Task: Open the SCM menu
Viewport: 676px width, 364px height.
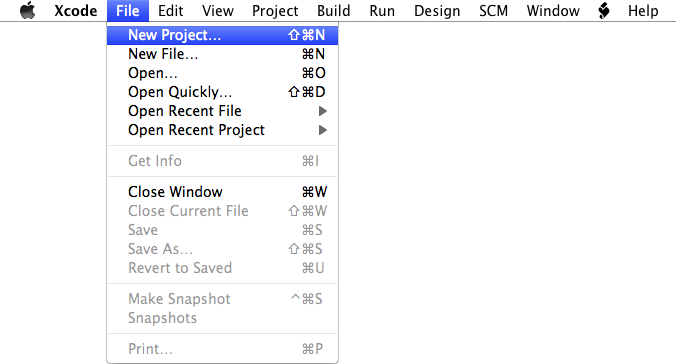Action: pos(493,10)
